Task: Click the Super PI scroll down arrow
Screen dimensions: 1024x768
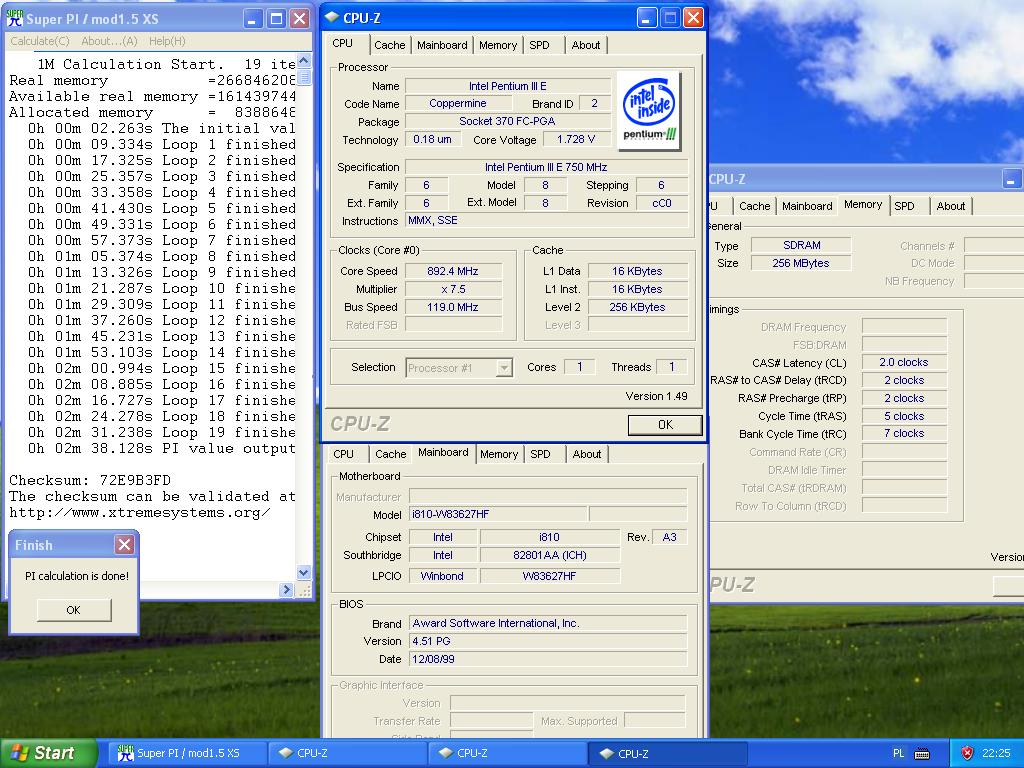Action: pos(304,573)
